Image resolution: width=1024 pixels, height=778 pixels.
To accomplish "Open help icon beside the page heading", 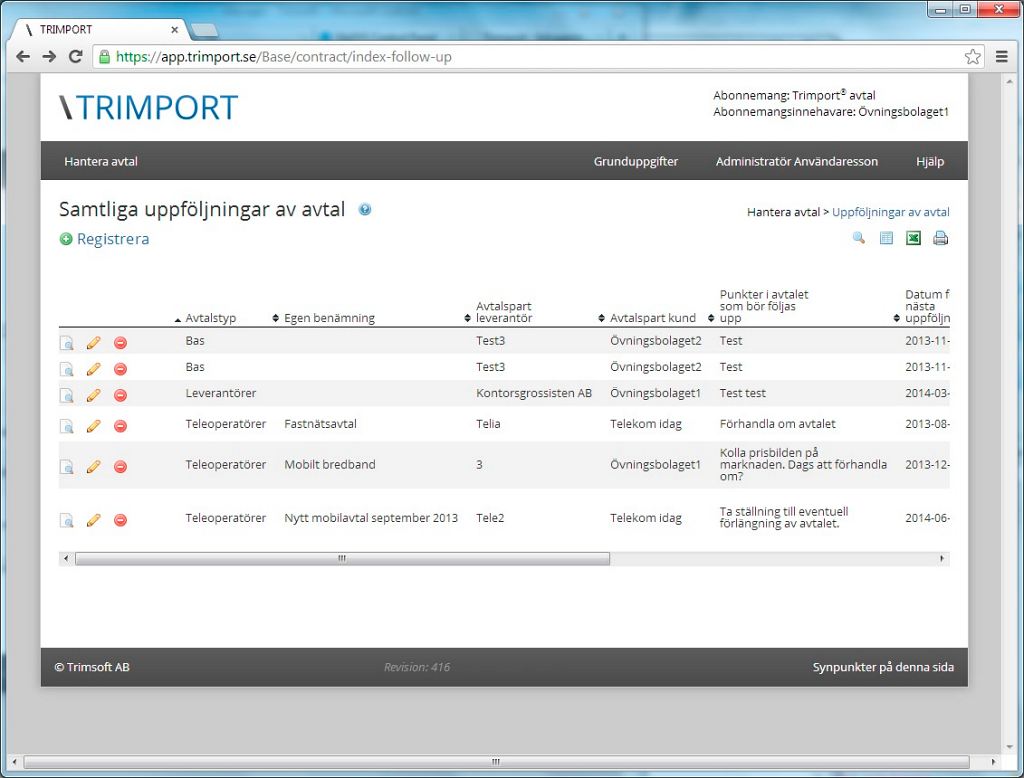I will tap(365, 210).
